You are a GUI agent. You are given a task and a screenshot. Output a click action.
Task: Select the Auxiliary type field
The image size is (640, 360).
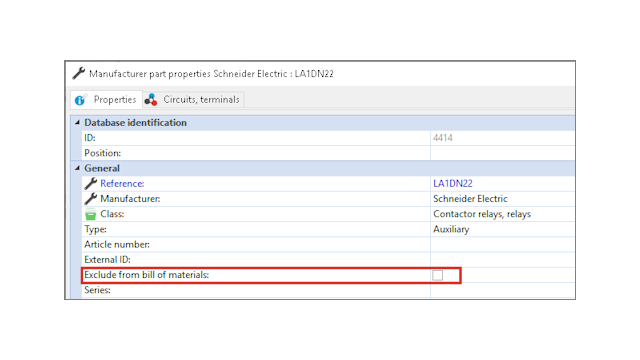tap(502, 229)
